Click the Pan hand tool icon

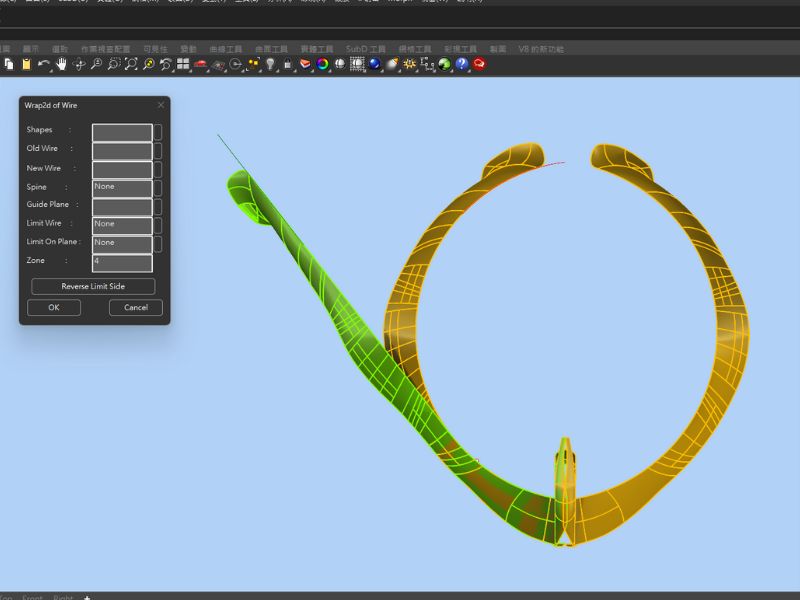[61, 64]
